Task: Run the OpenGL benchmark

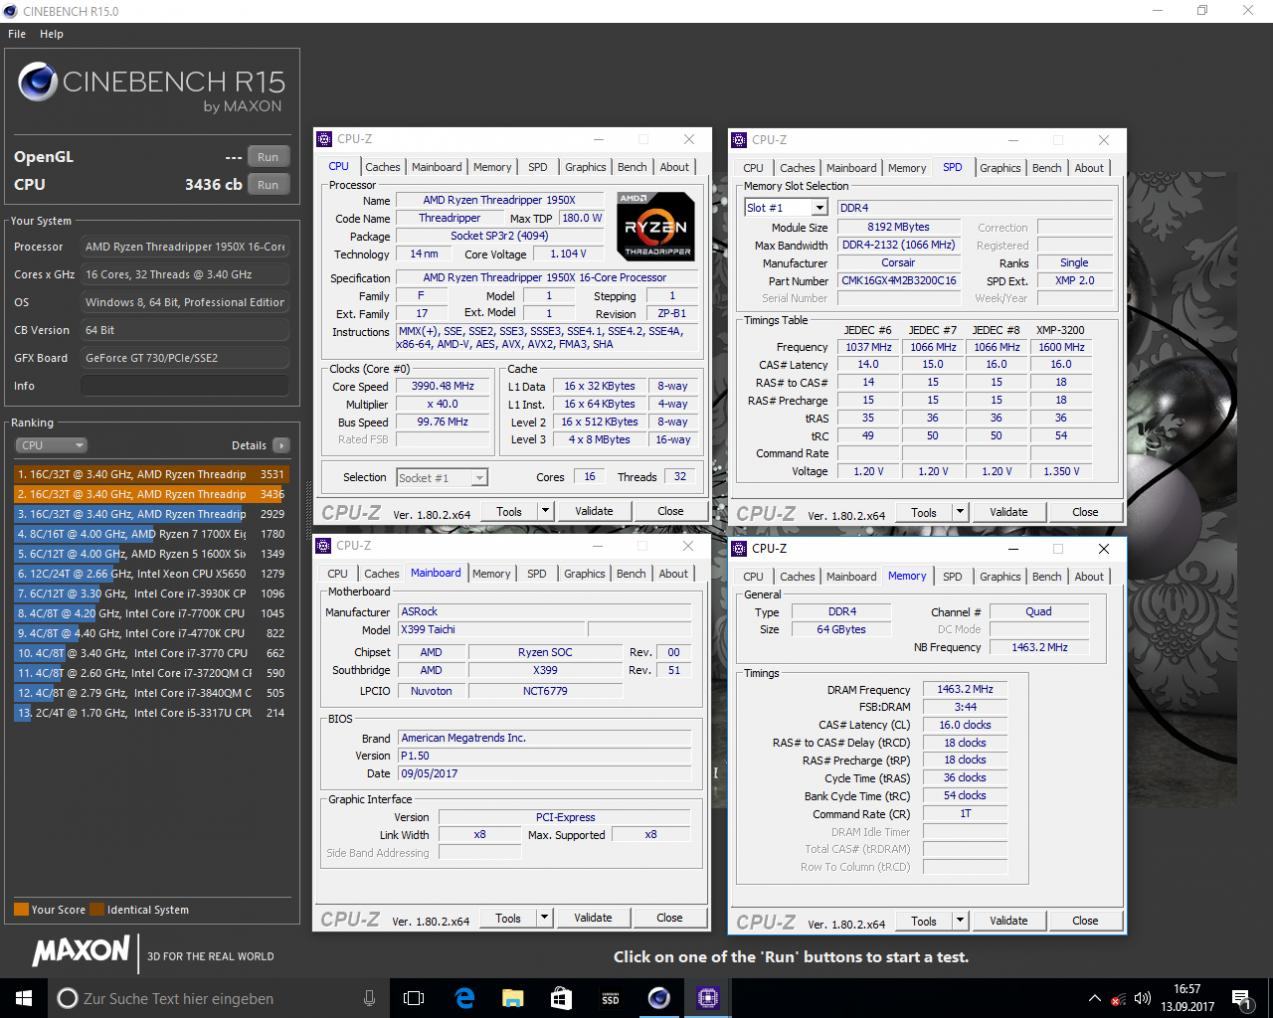Action: point(268,157)
